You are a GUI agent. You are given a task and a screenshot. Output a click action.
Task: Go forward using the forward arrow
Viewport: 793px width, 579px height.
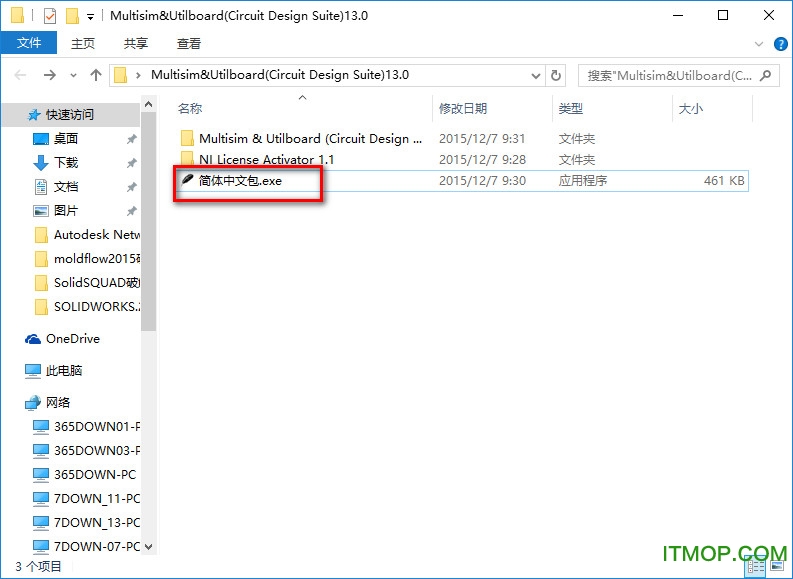(x=50, y=75)
